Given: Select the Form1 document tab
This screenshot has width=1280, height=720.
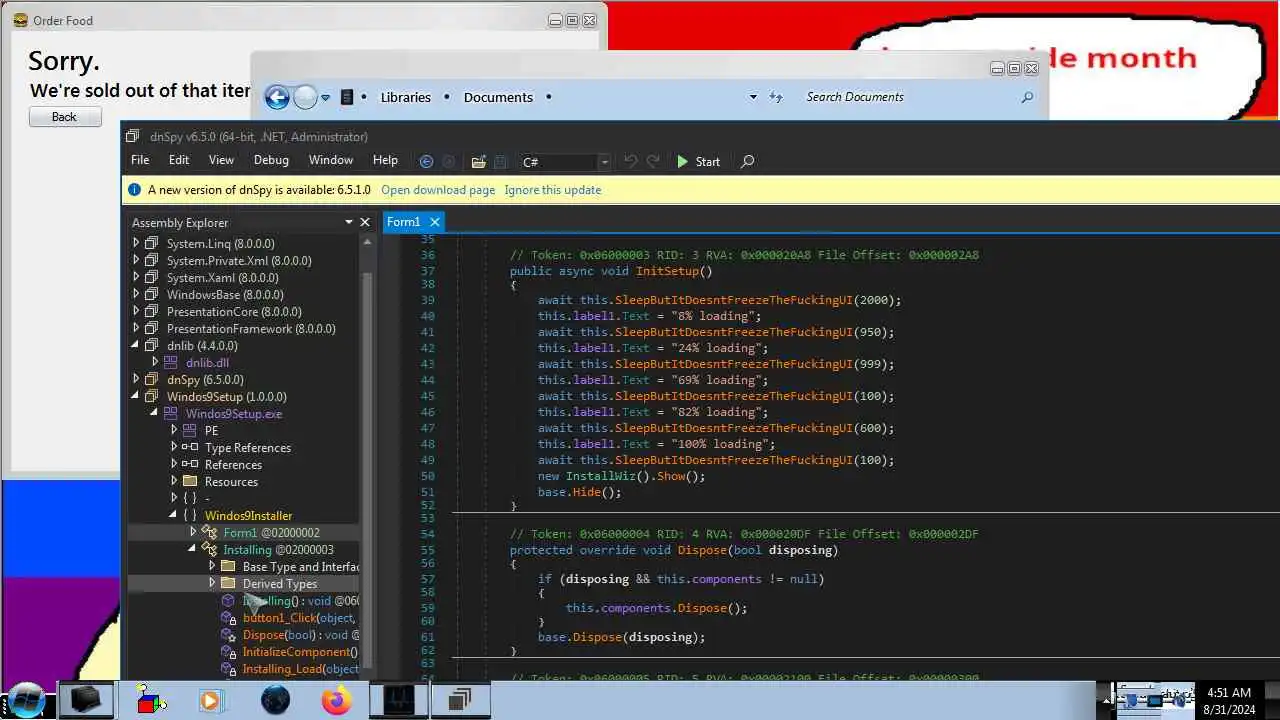Looking at the screenshot, I should (x=404, y=222).
